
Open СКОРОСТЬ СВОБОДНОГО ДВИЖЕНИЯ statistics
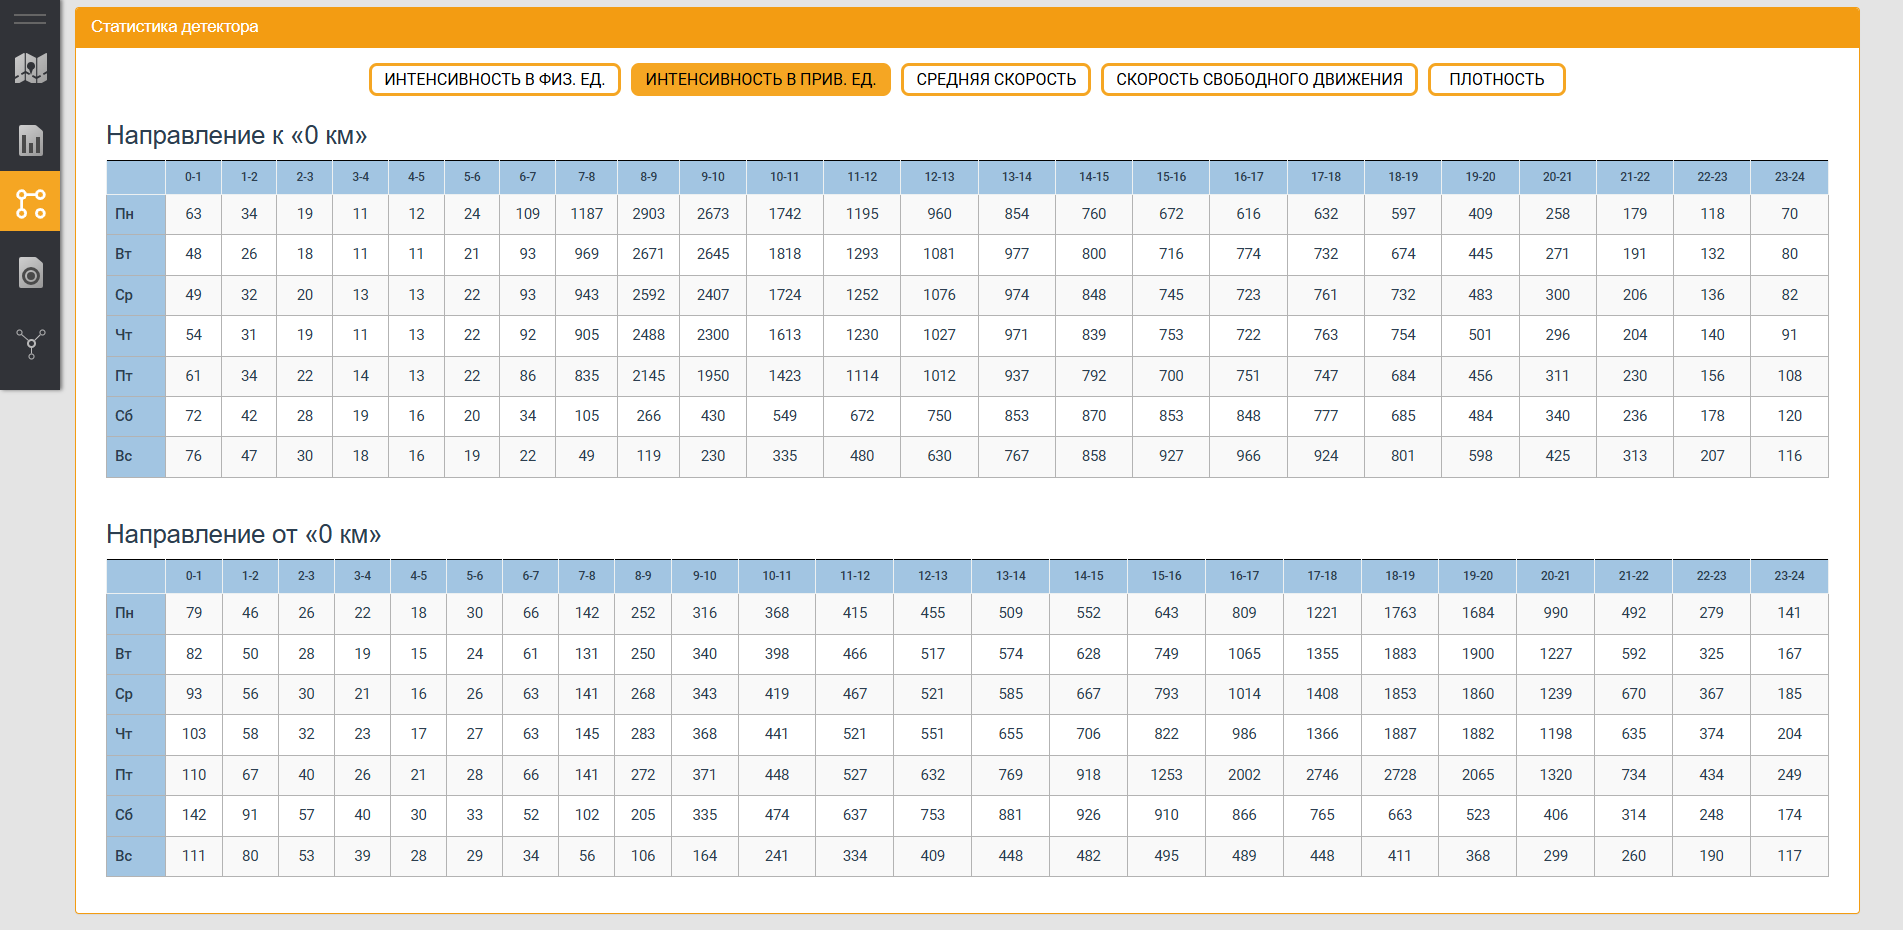tap(1258, 79)
